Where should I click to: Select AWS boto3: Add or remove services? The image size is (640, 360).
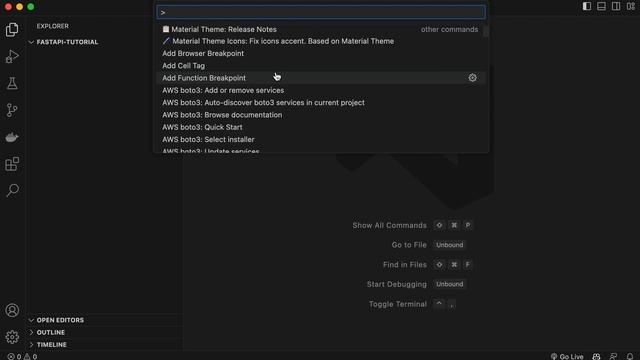pyautogui.click(x=321, y=90)
